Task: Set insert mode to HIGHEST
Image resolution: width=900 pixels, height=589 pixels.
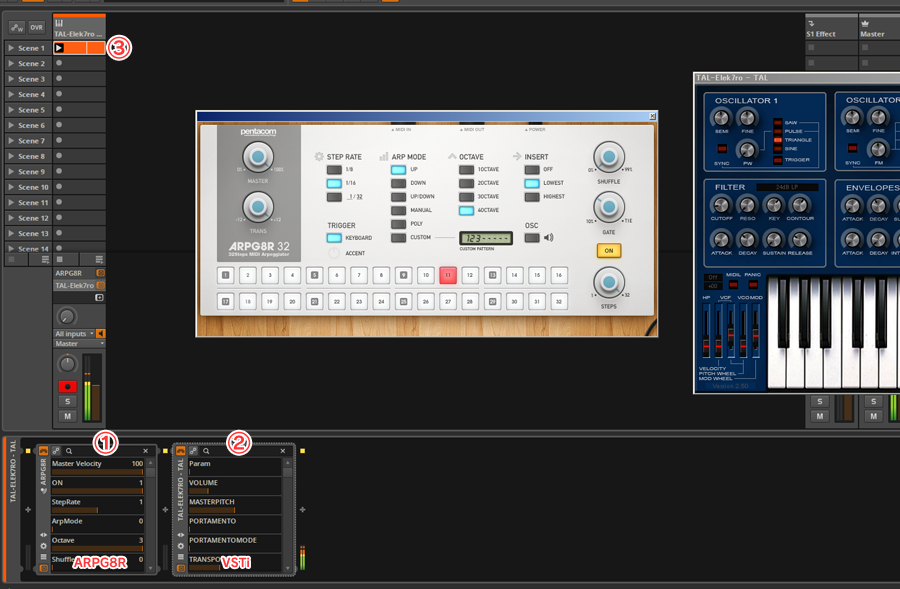Action: coord(532,197)
